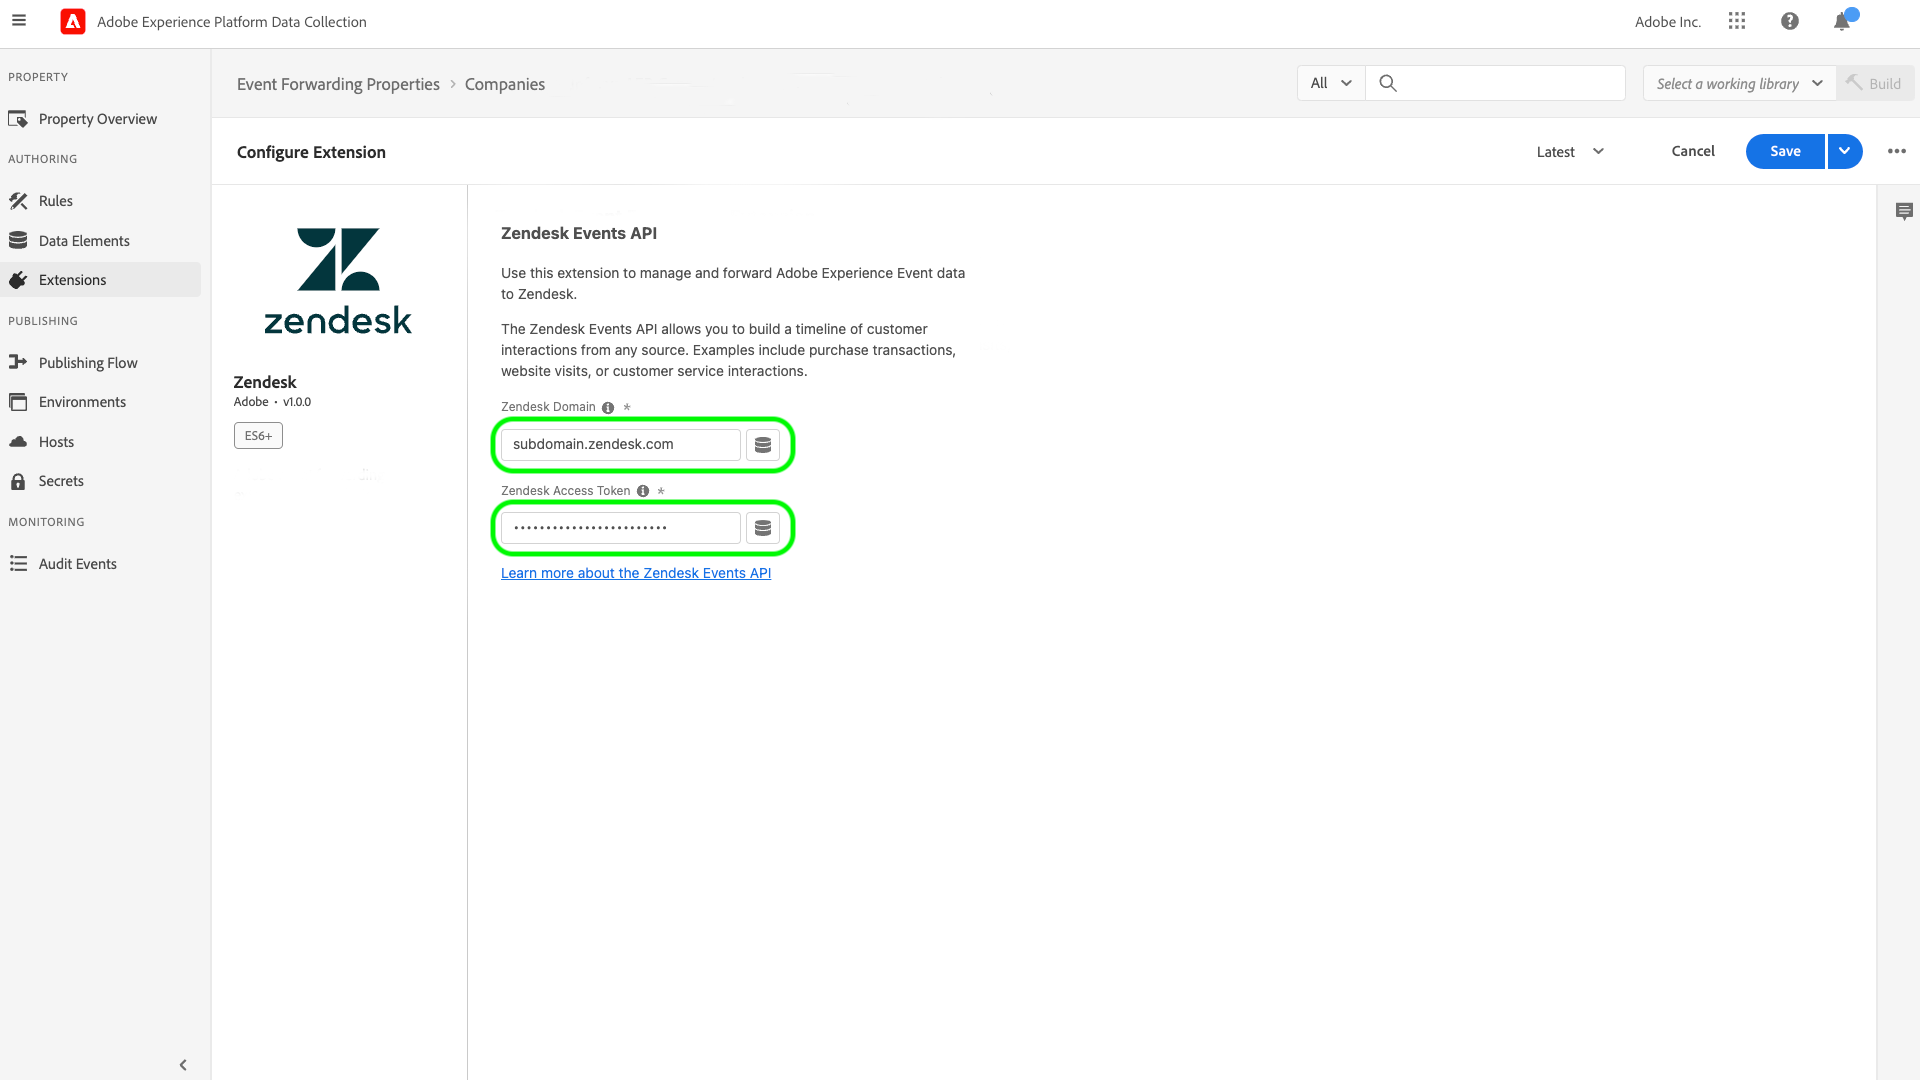Click info icon next to Zendesk Access Token
1920x1080 pixels.
(643, 491)
